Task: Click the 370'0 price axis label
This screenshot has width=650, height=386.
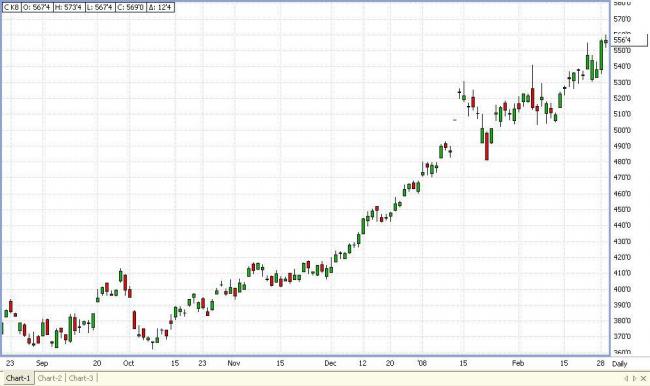Action: (622, 336)
